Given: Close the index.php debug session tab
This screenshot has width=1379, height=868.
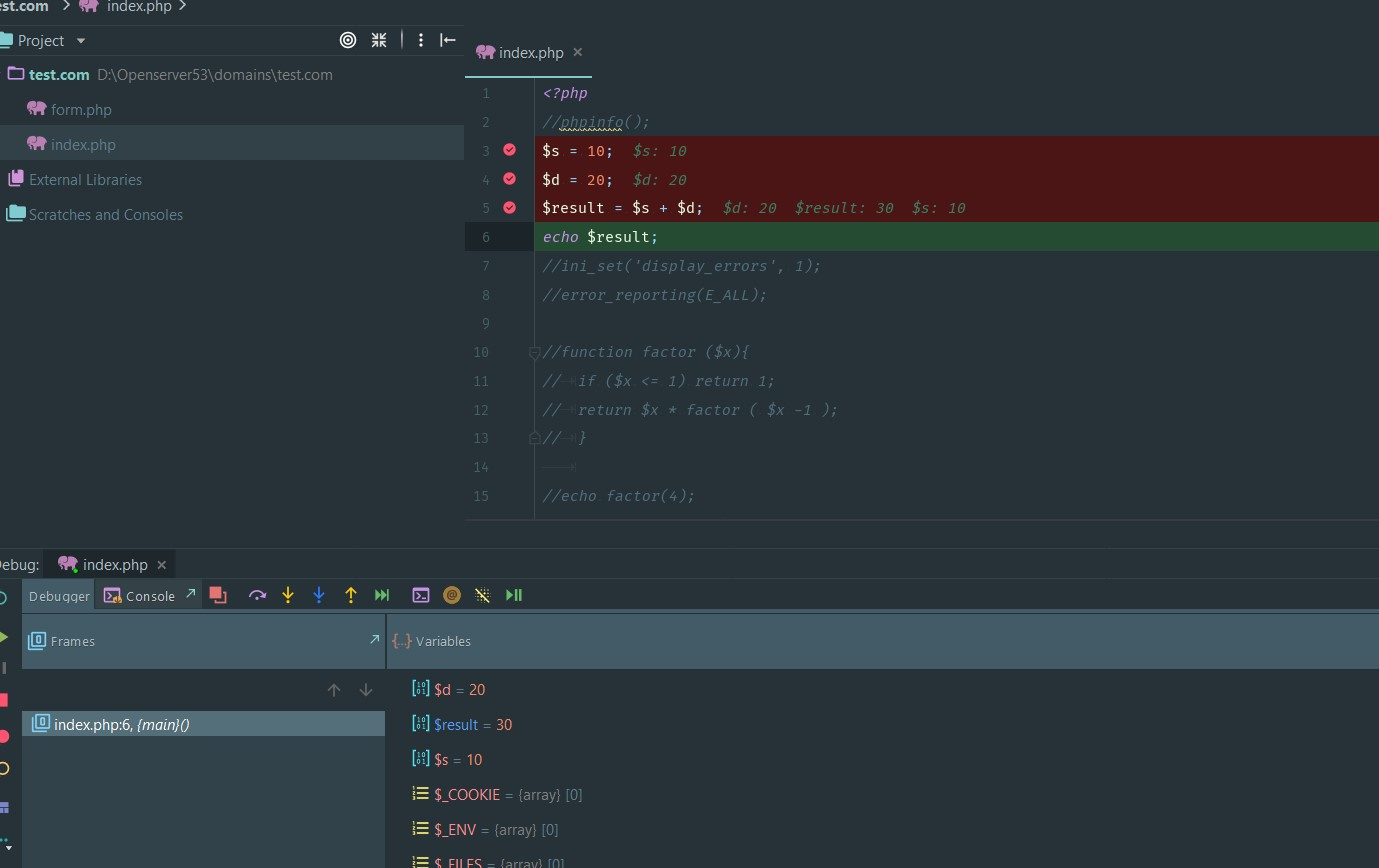Looking at the screenshot, I should coord(162,565).
